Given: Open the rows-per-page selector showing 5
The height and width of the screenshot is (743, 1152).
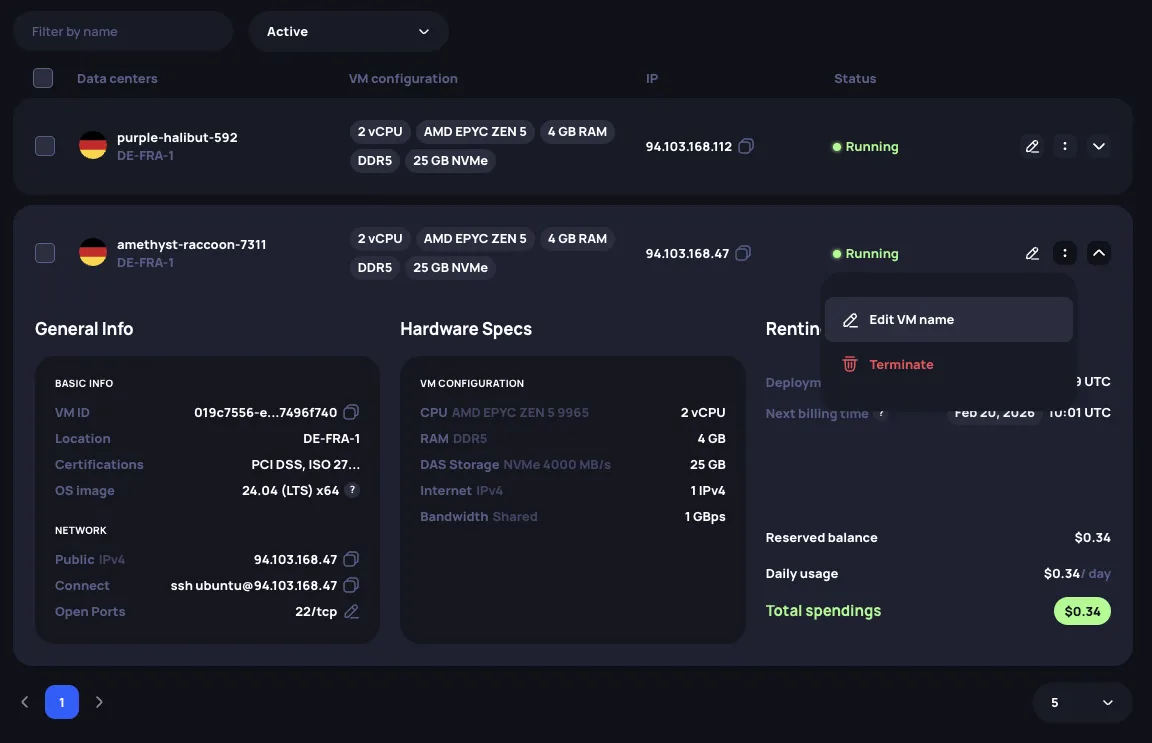Looking at the screenshot, I should pyautogui.click(x=1082, y=702).
